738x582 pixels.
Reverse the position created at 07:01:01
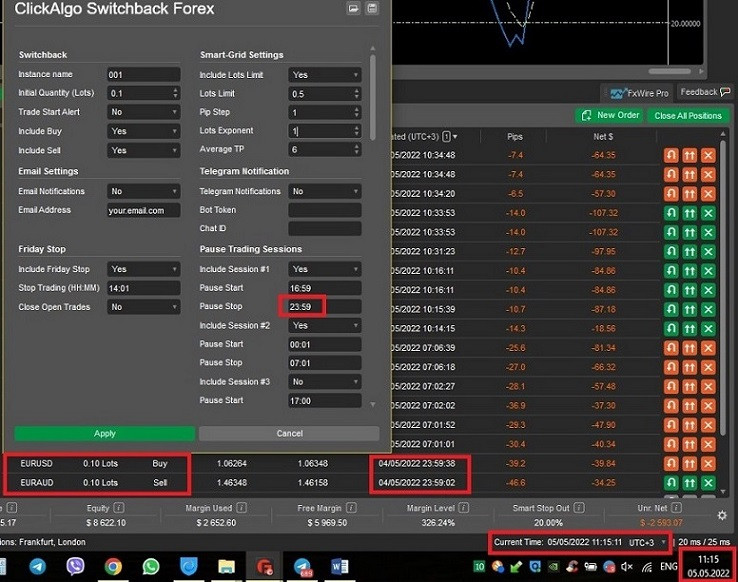671,444
